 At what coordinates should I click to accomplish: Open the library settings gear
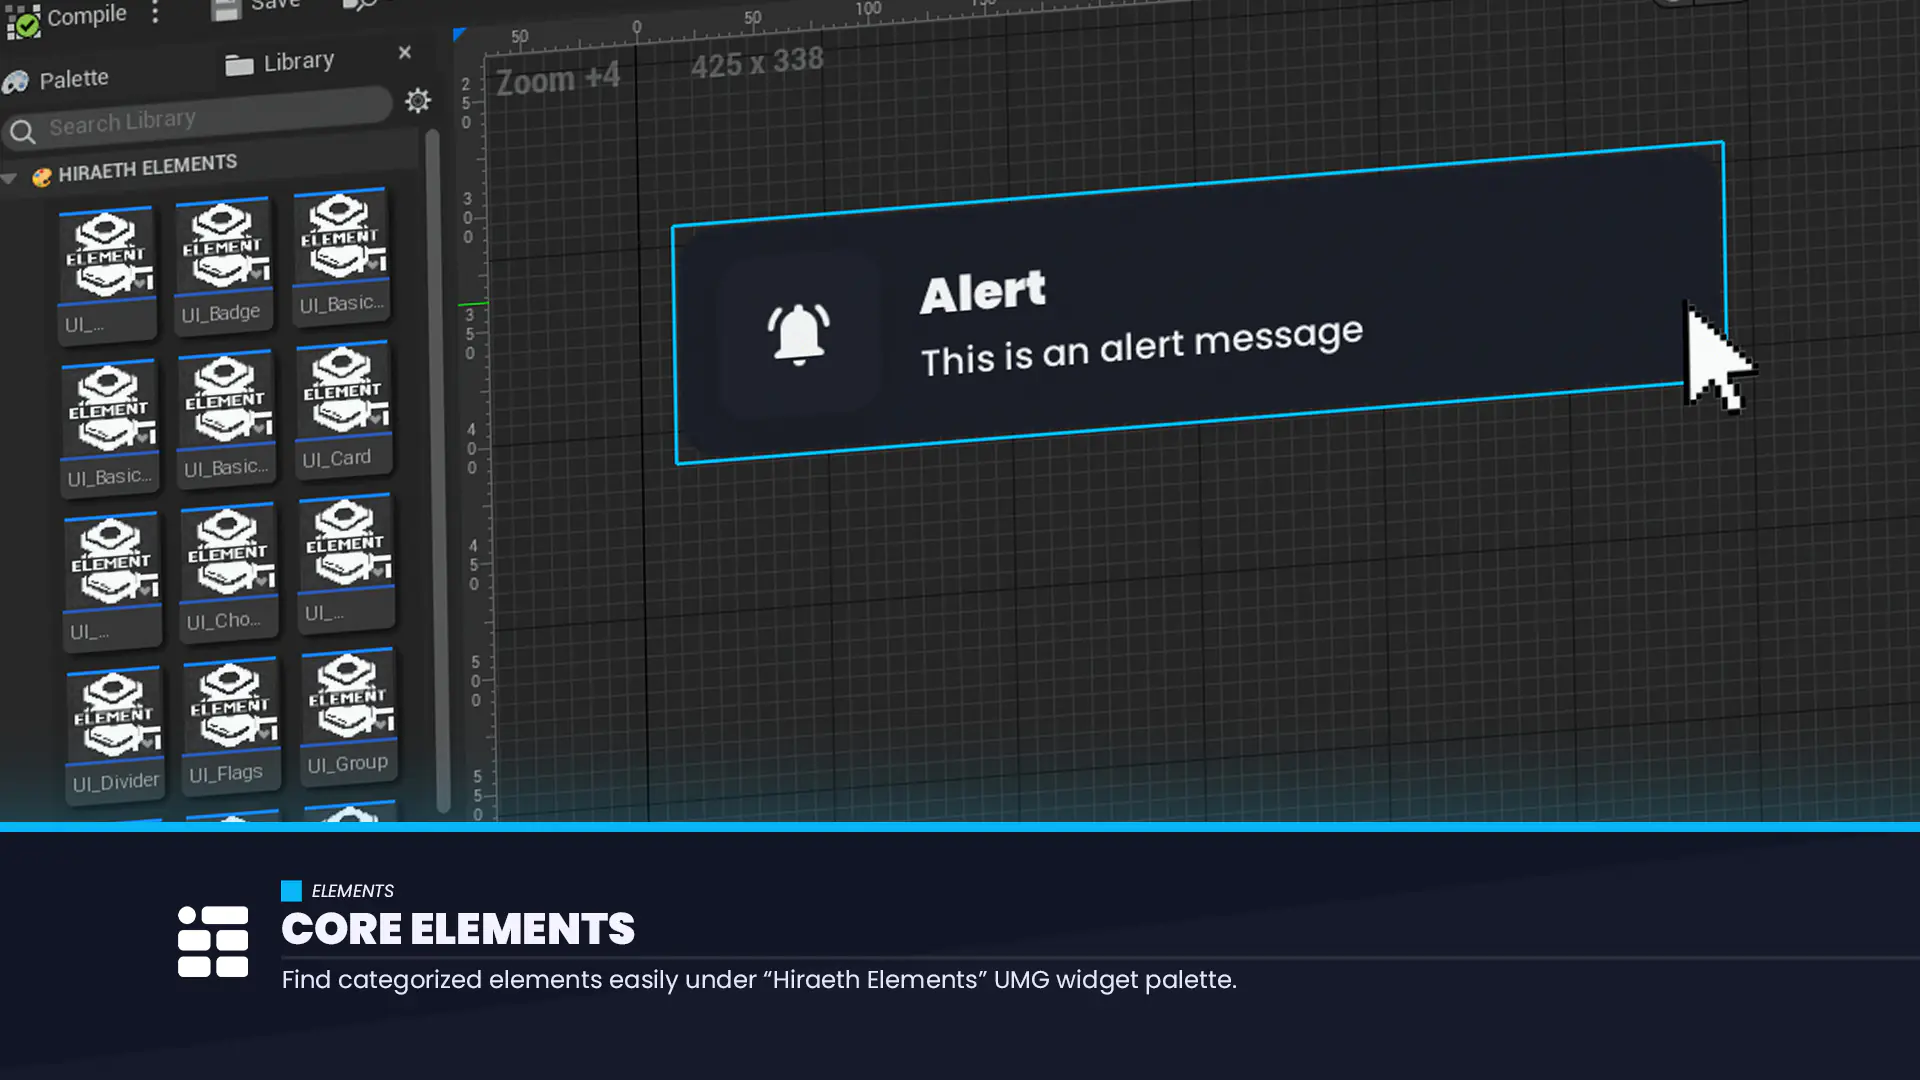418,100
